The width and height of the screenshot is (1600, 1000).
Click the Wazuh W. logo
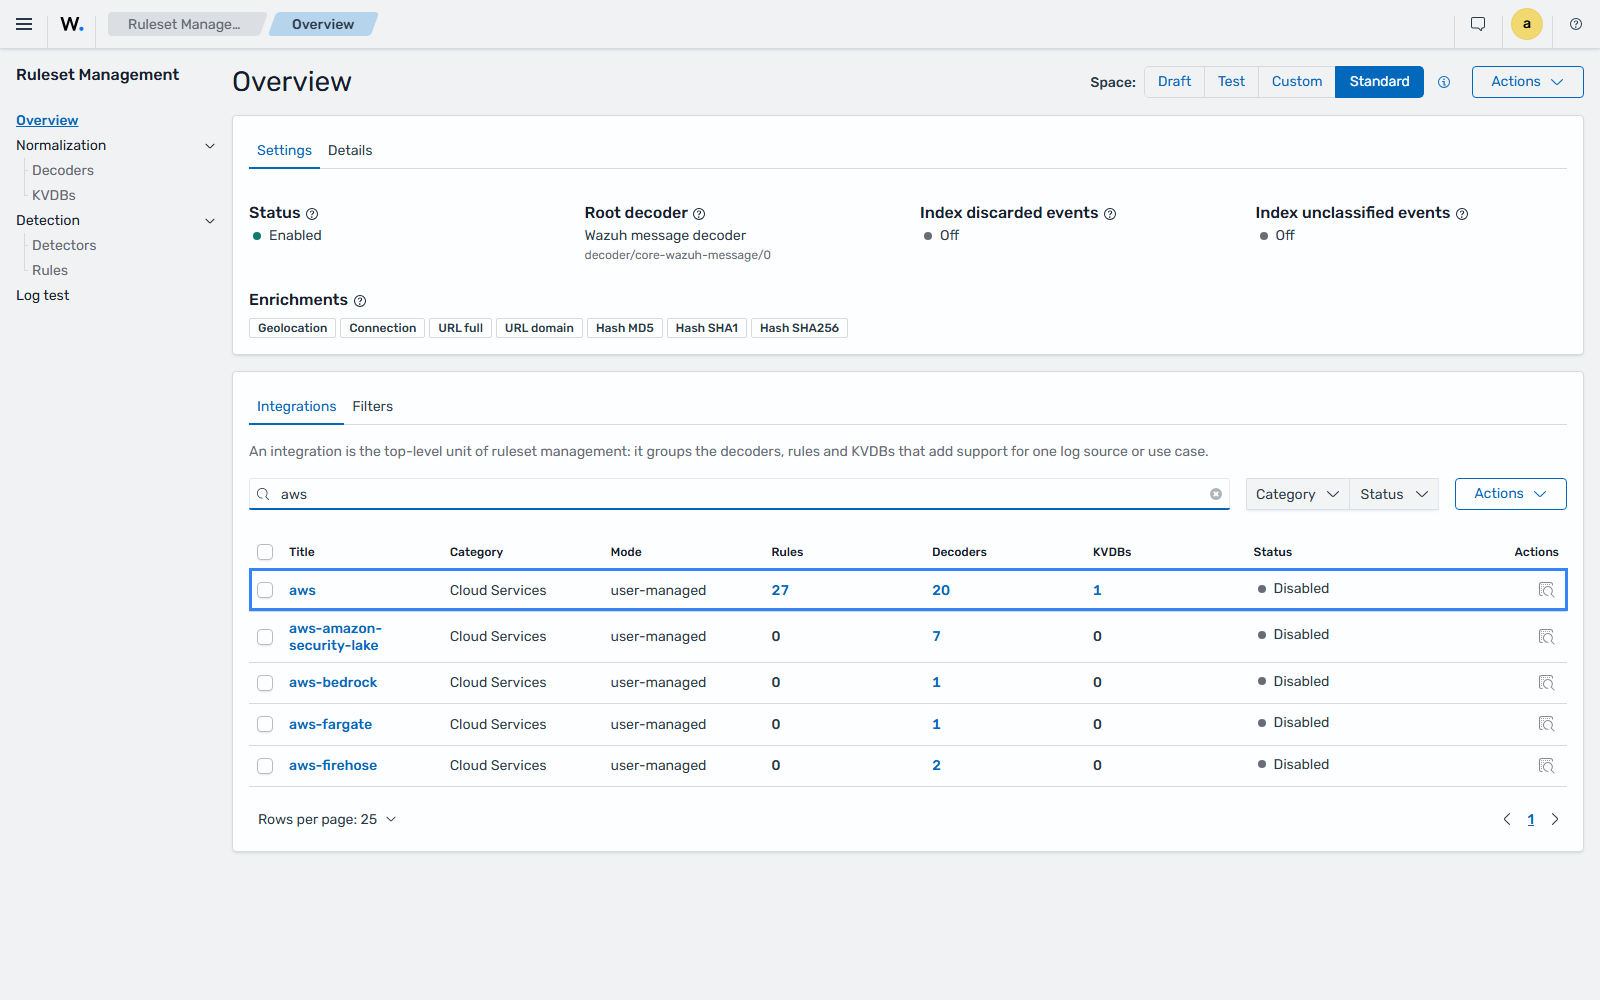tap(72, 24)
